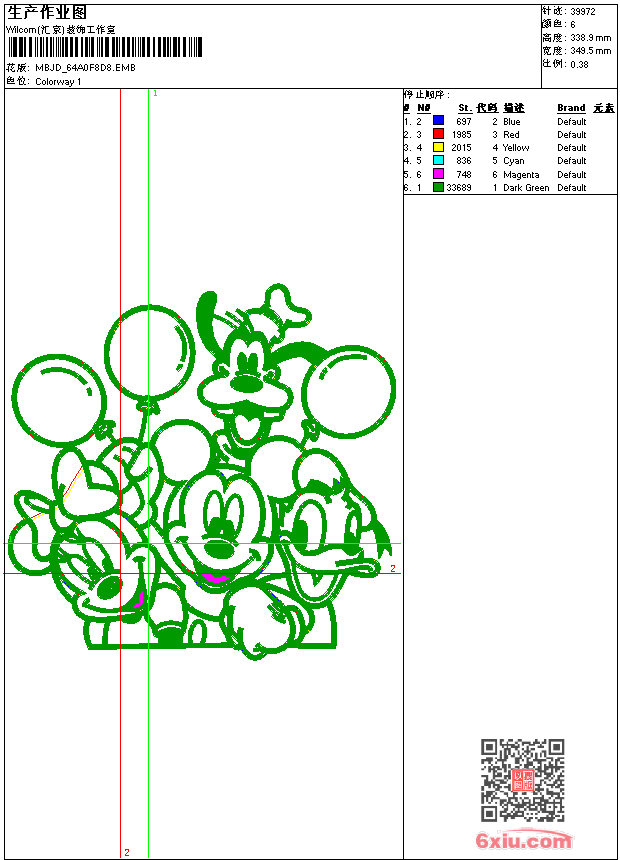Viewport: 620px width, 860px height.
Task: Click the scale value 0.38
Action: pos(579,65)
